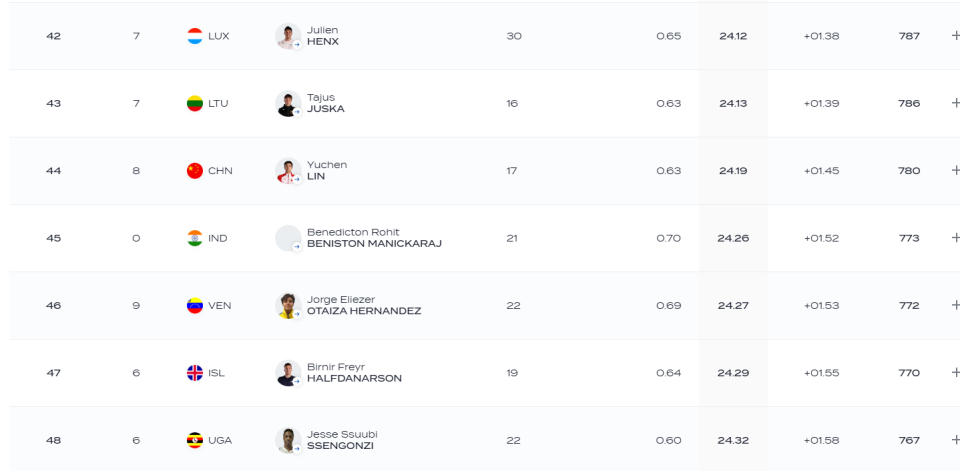Click the Uganda flag icon

[x=195, y=440]
